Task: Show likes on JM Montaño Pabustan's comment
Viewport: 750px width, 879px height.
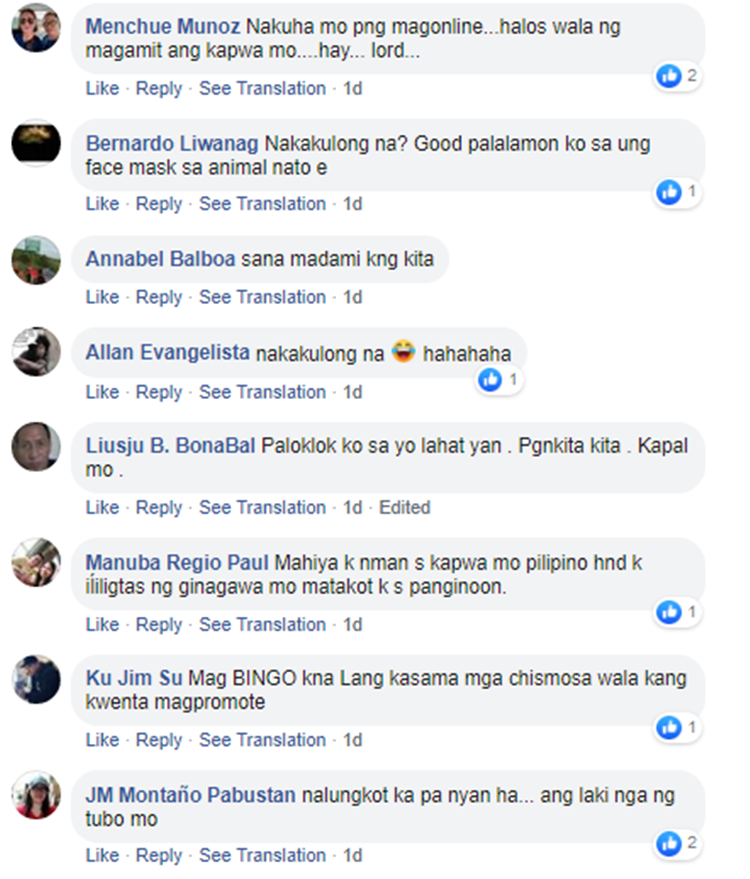Action: click(x=669, y=844)
